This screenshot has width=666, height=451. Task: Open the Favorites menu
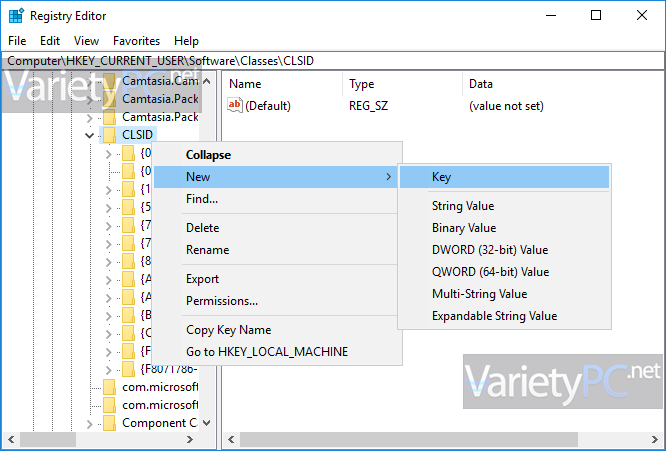point(136,41)
